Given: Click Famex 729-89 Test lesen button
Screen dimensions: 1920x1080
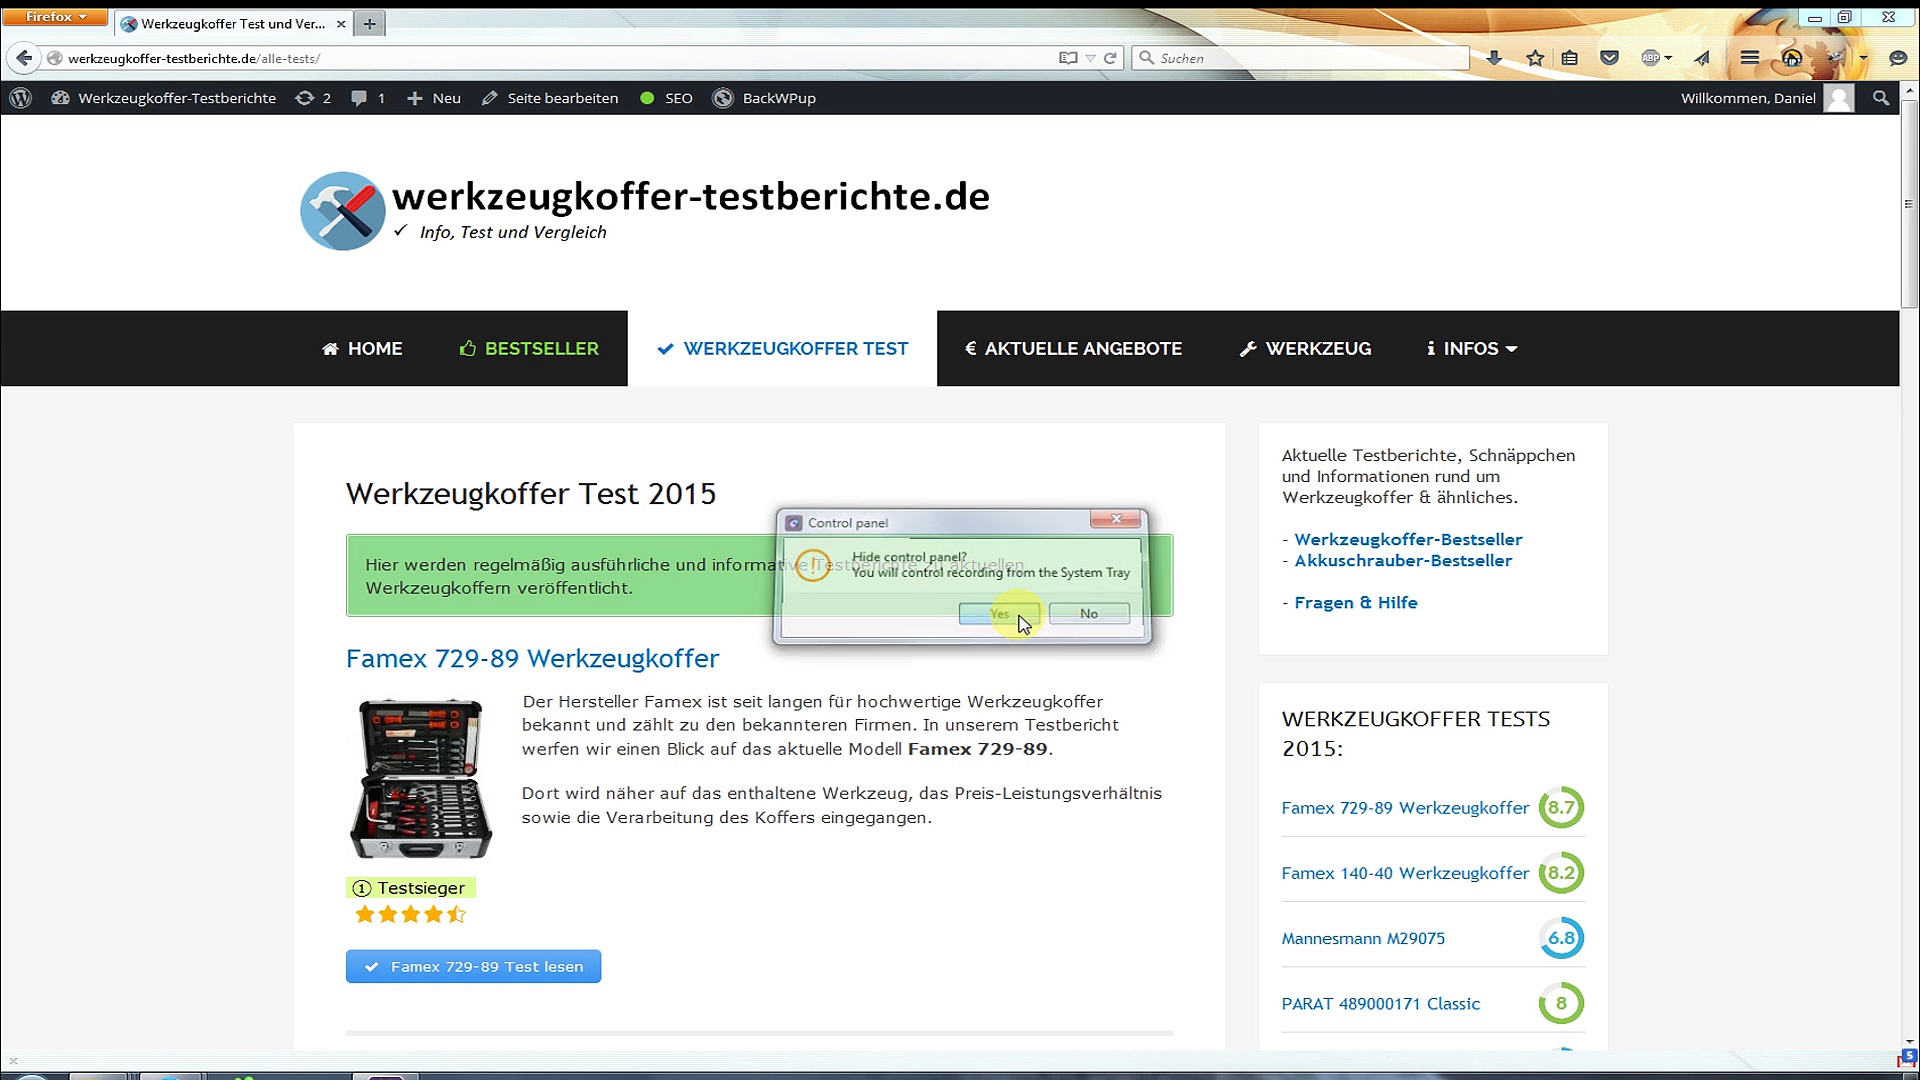Looking at the screenshot, I should 473,967.
